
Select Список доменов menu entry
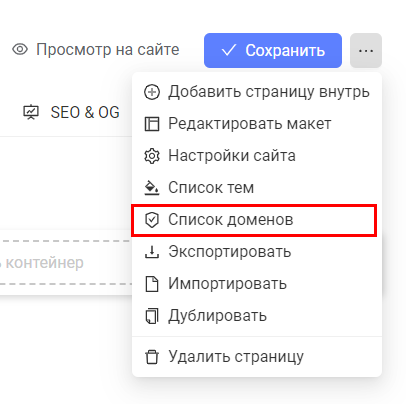coord(257,220)
